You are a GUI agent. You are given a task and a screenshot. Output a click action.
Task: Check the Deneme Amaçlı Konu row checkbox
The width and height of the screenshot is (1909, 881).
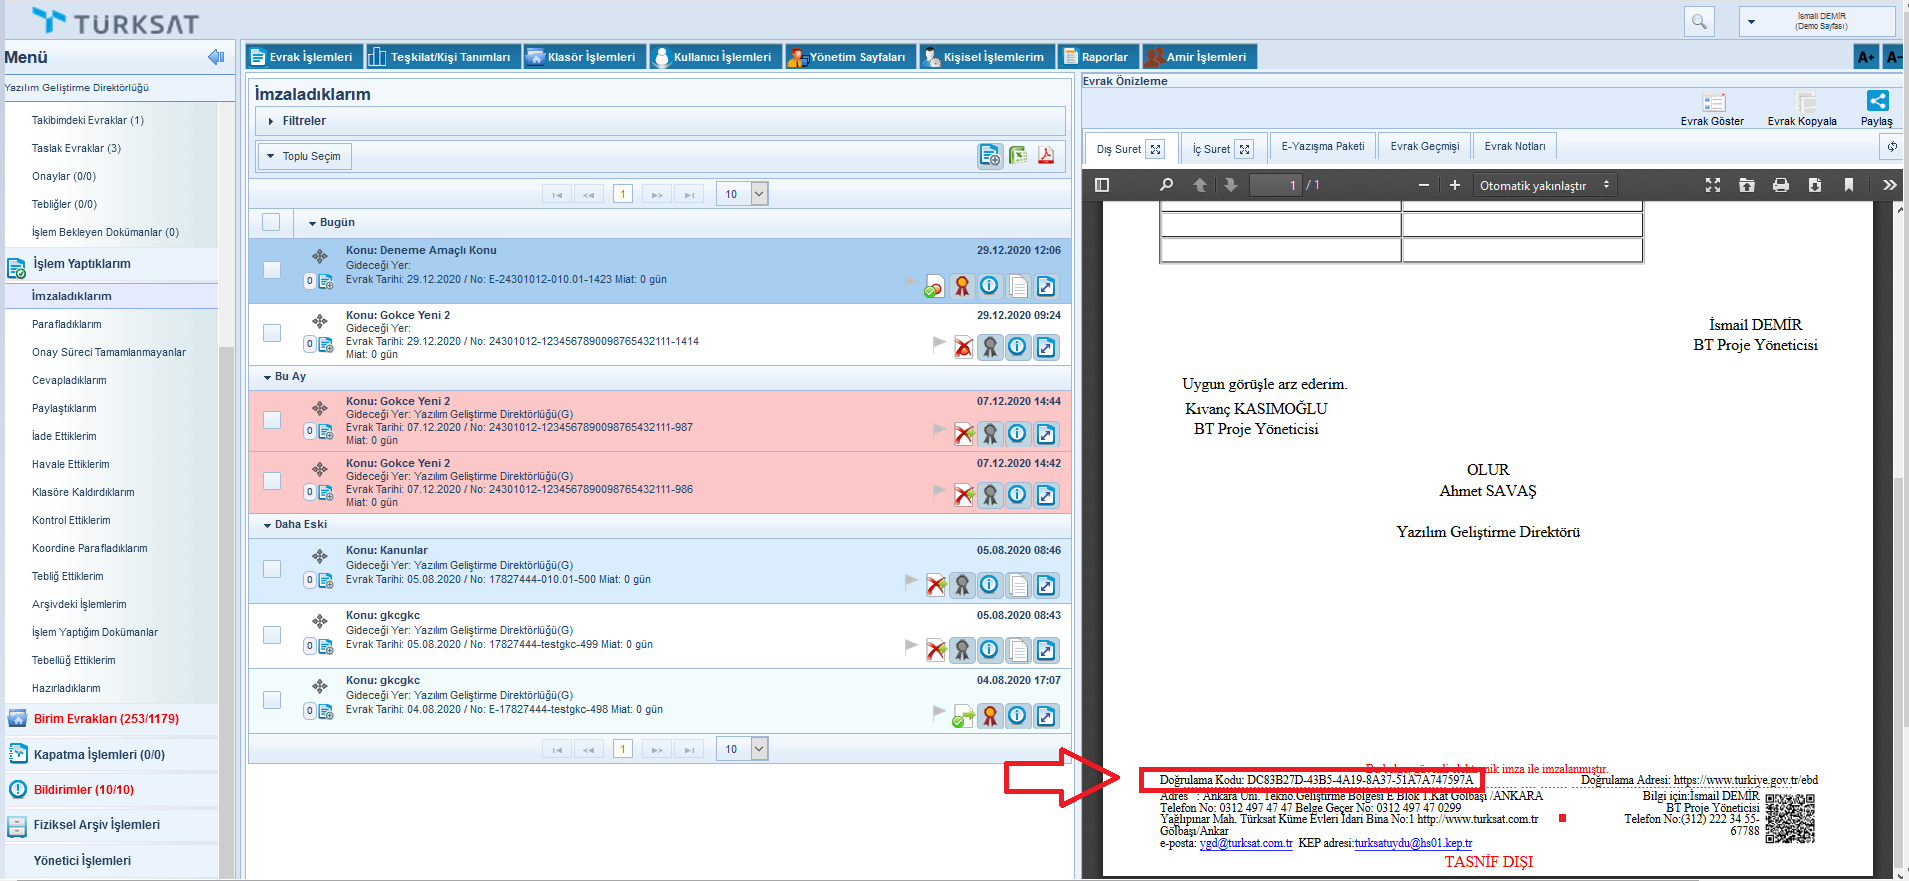pos(272,270)
